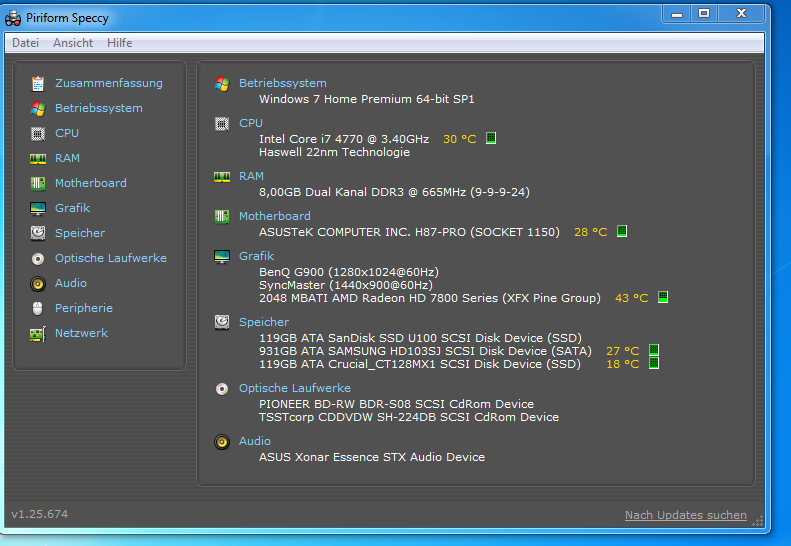Open the Datei menu

click(x=25, y=43)
